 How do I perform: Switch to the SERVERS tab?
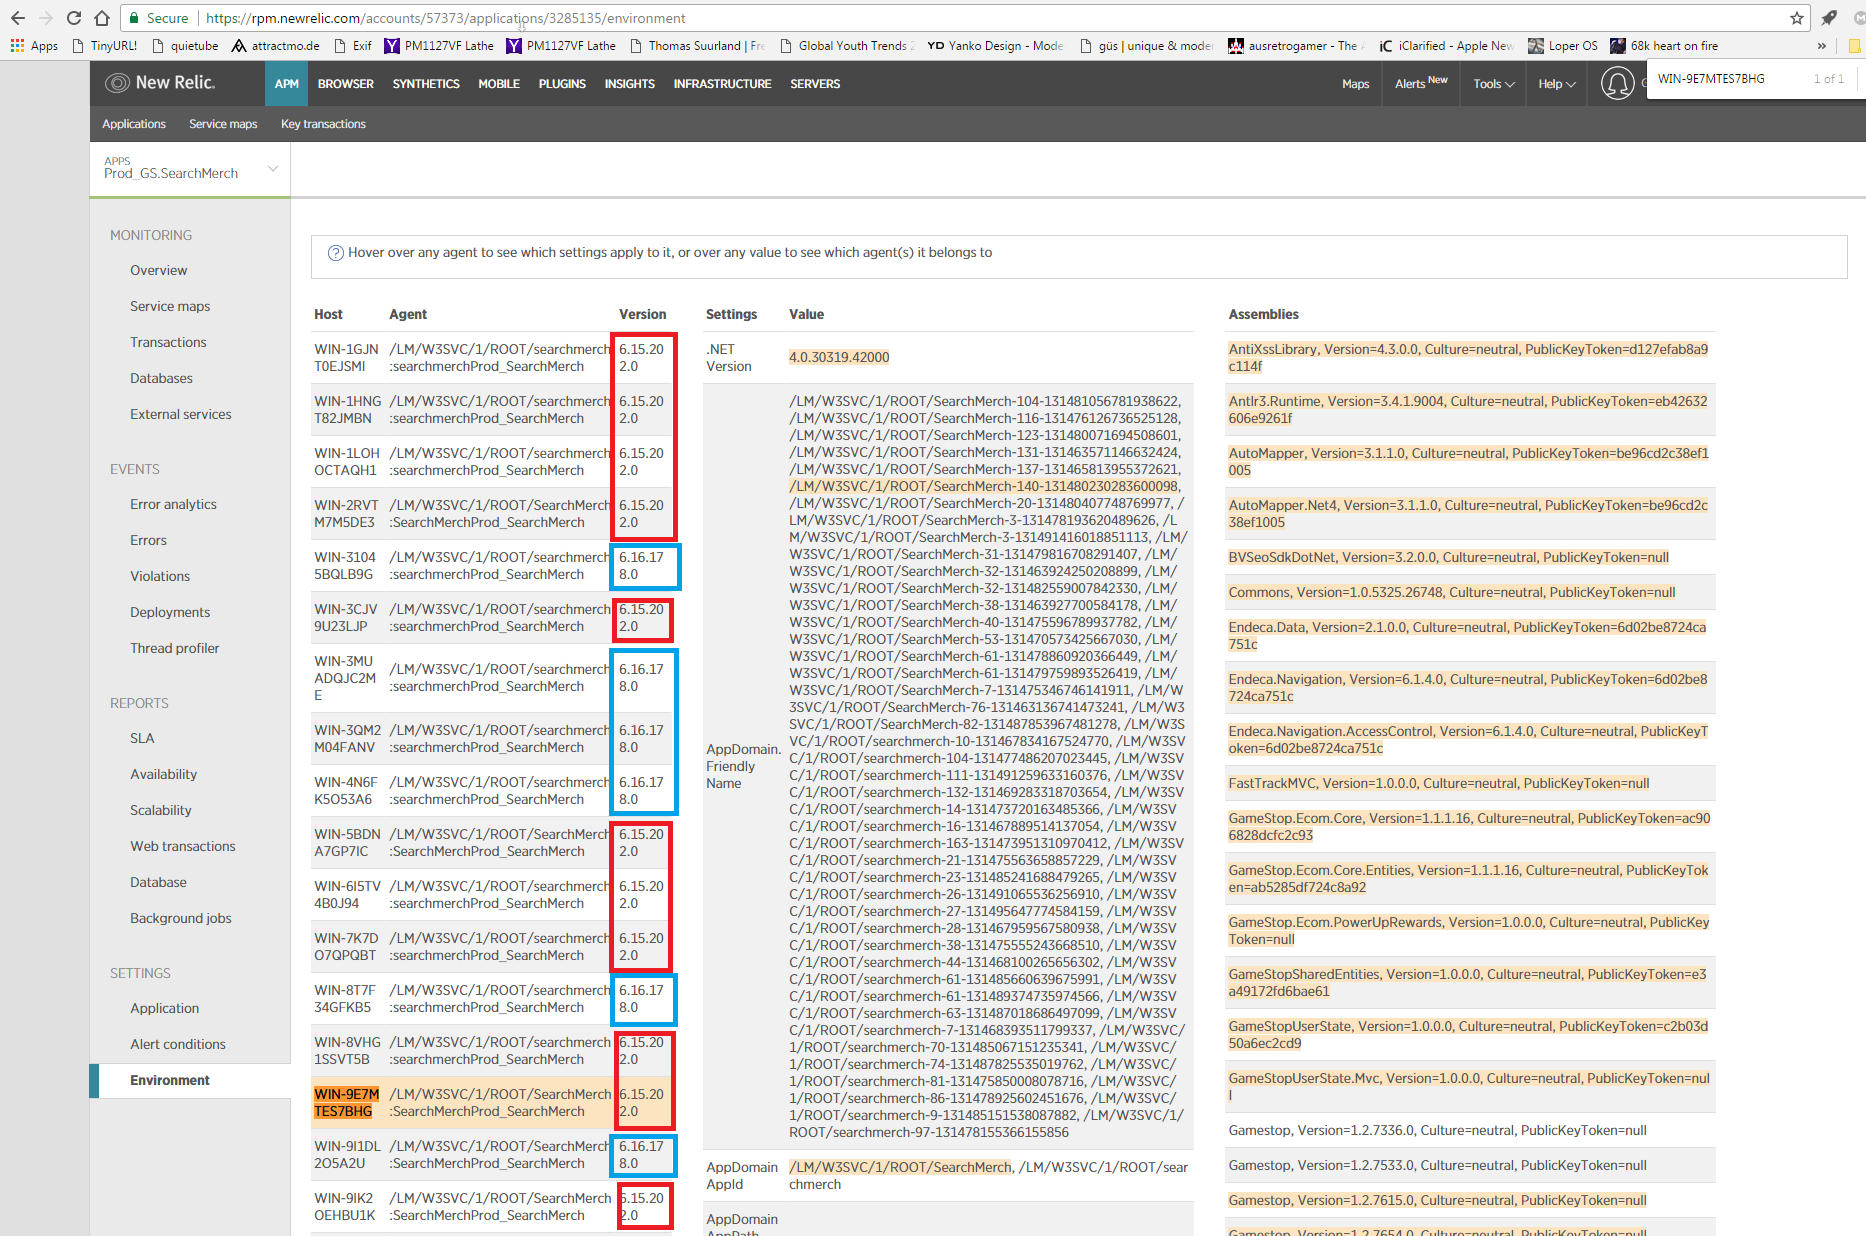815,84
